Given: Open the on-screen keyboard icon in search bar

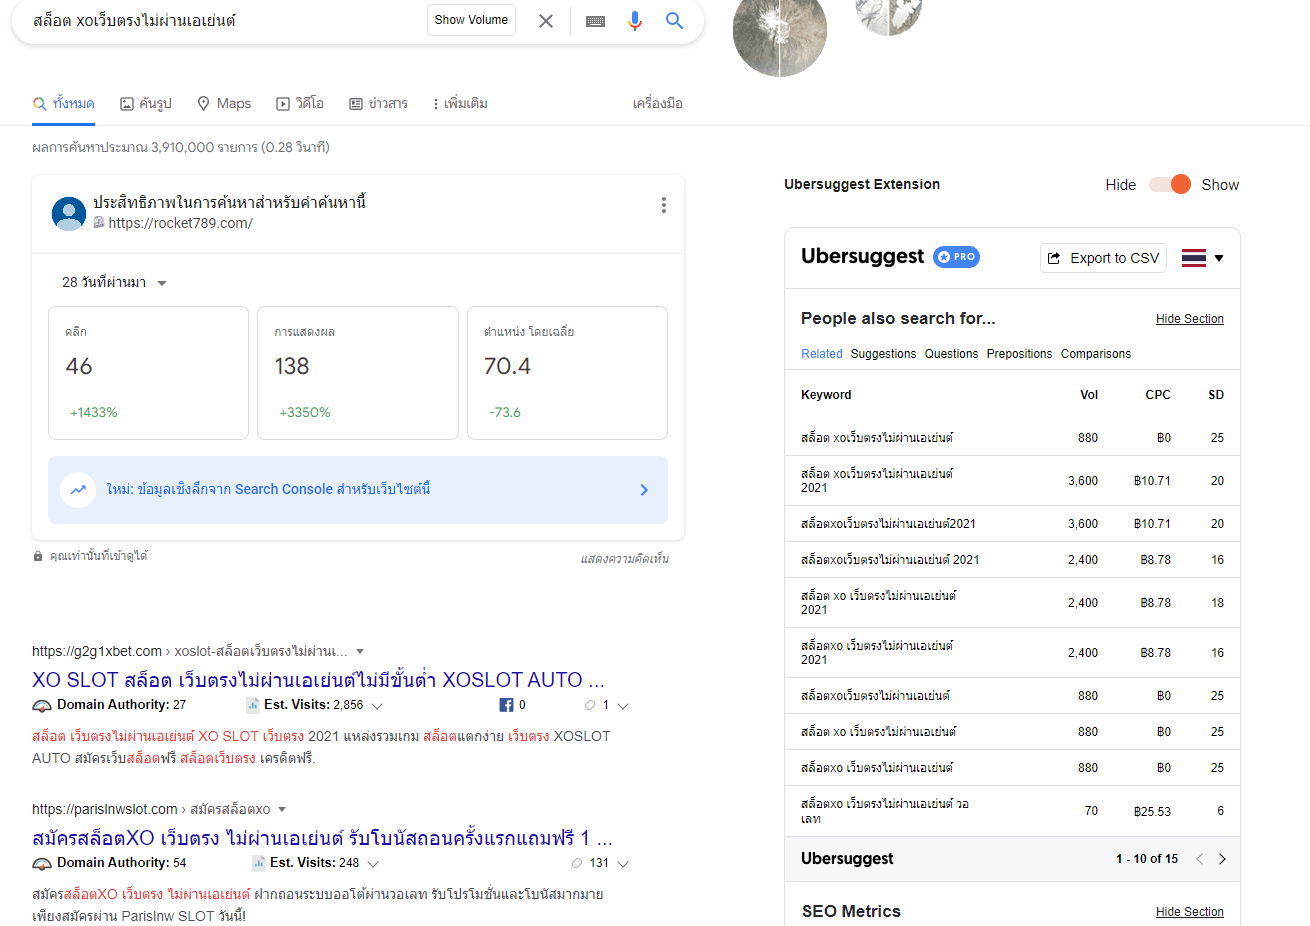Looking at the screenshot, I should pyautogui.click(x=595, y=21).
